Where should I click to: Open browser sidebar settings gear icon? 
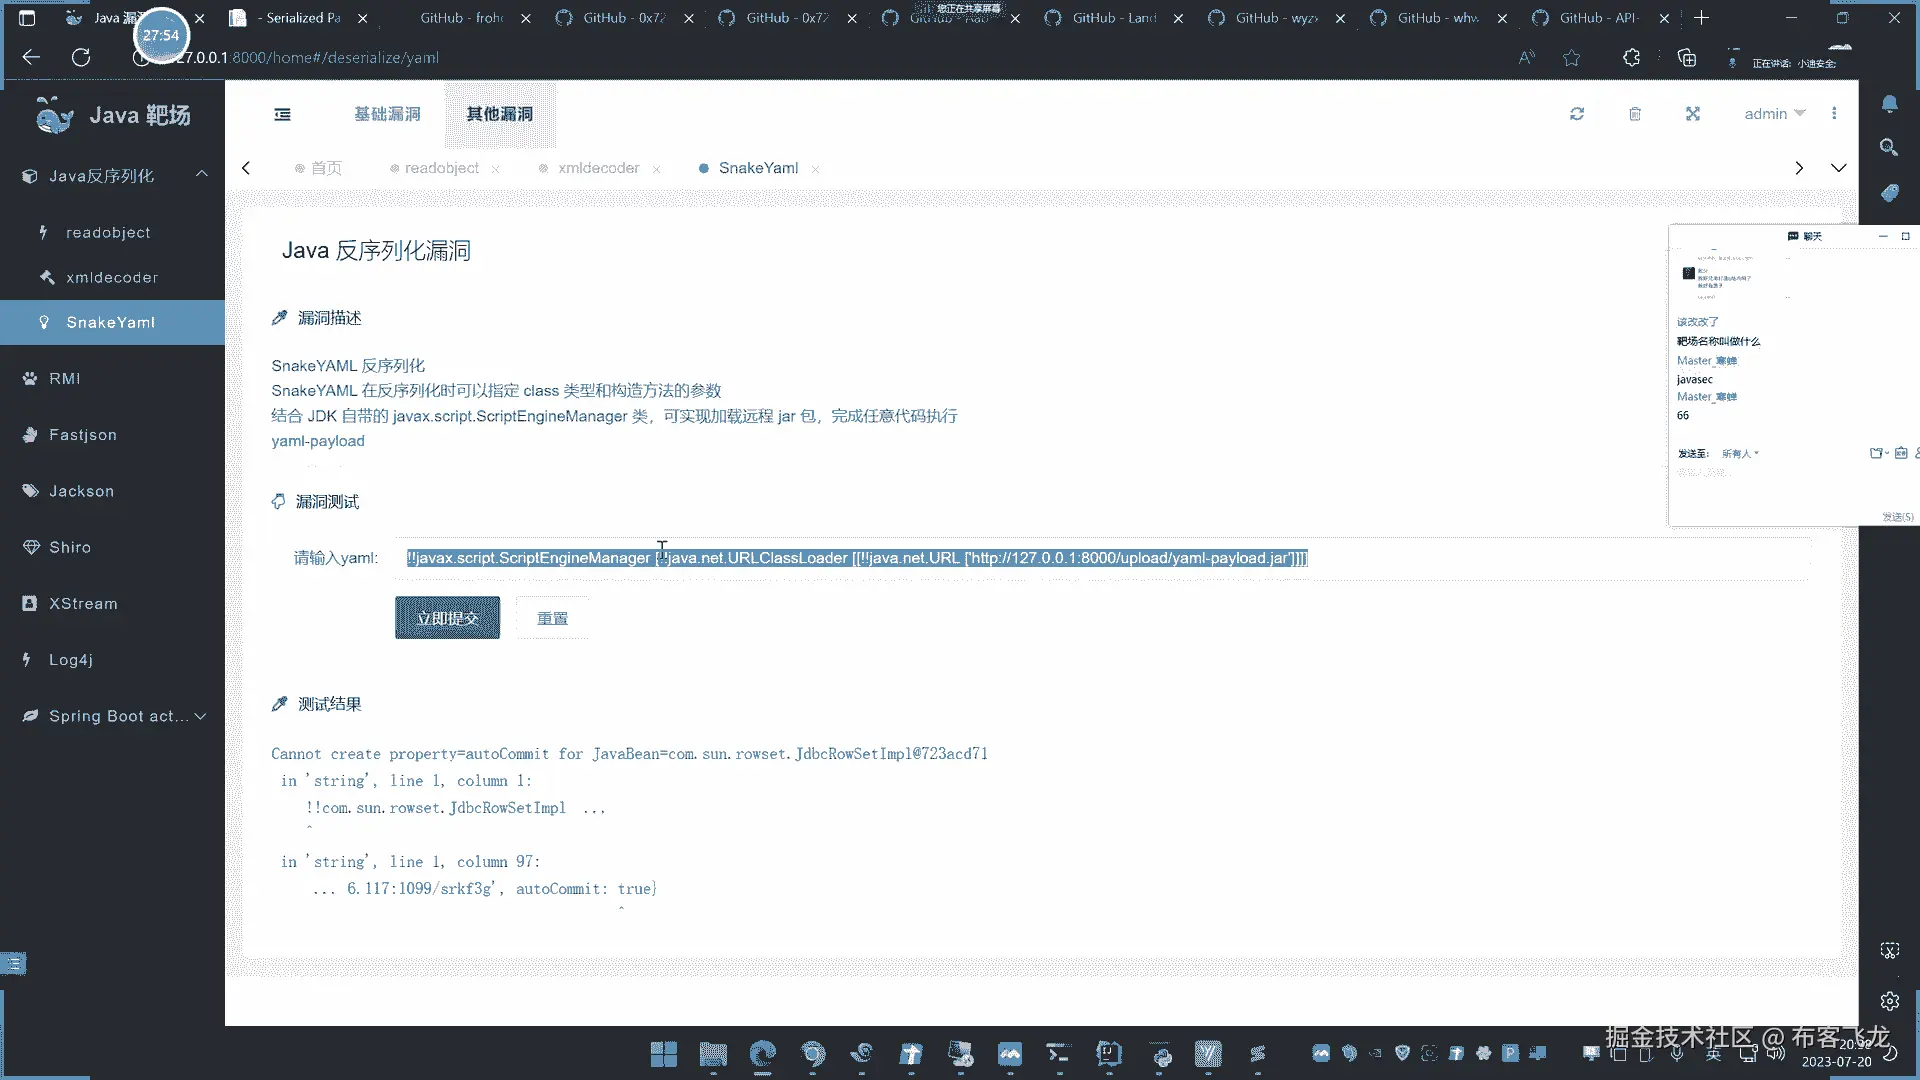click(x=1889, y=1001)
